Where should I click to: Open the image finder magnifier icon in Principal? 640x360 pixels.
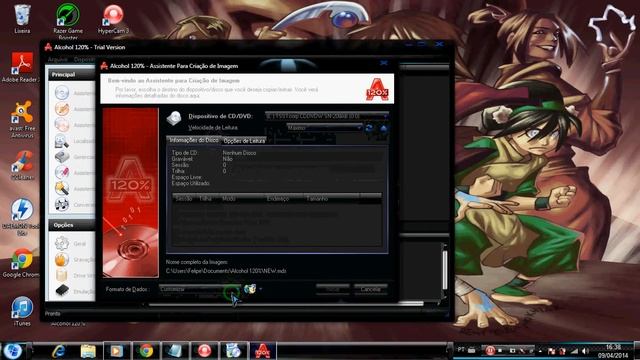62,141
